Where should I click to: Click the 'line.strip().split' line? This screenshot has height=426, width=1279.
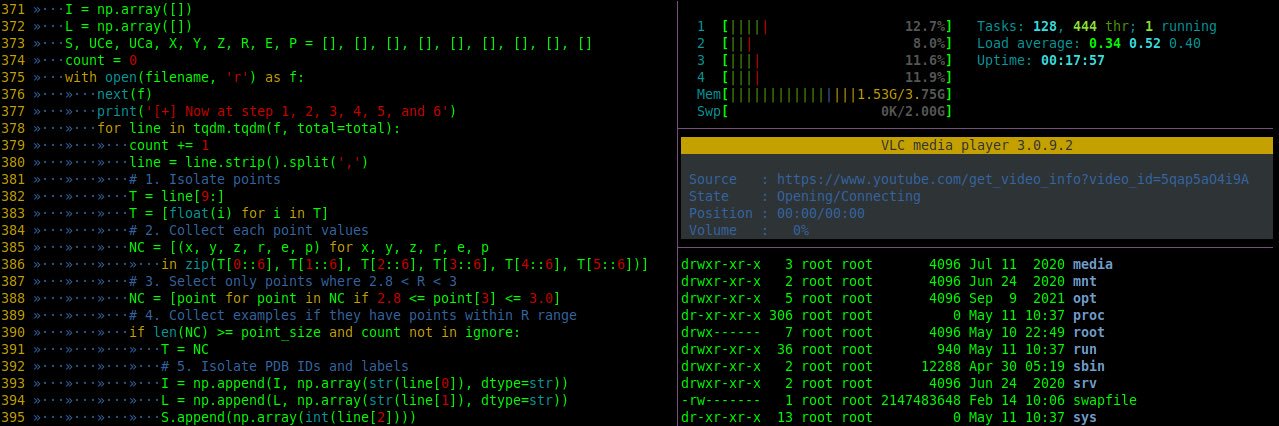[249, 162]
